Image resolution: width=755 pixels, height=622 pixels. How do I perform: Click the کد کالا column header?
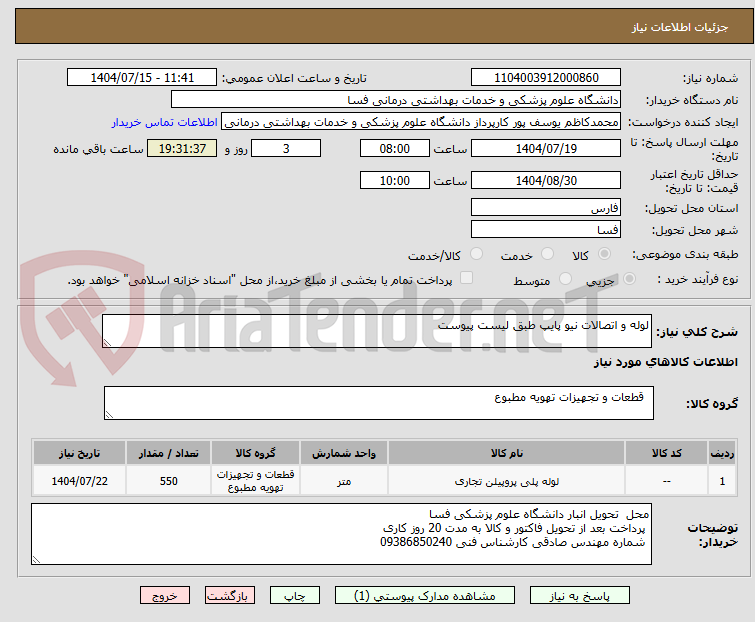(666, 453)
